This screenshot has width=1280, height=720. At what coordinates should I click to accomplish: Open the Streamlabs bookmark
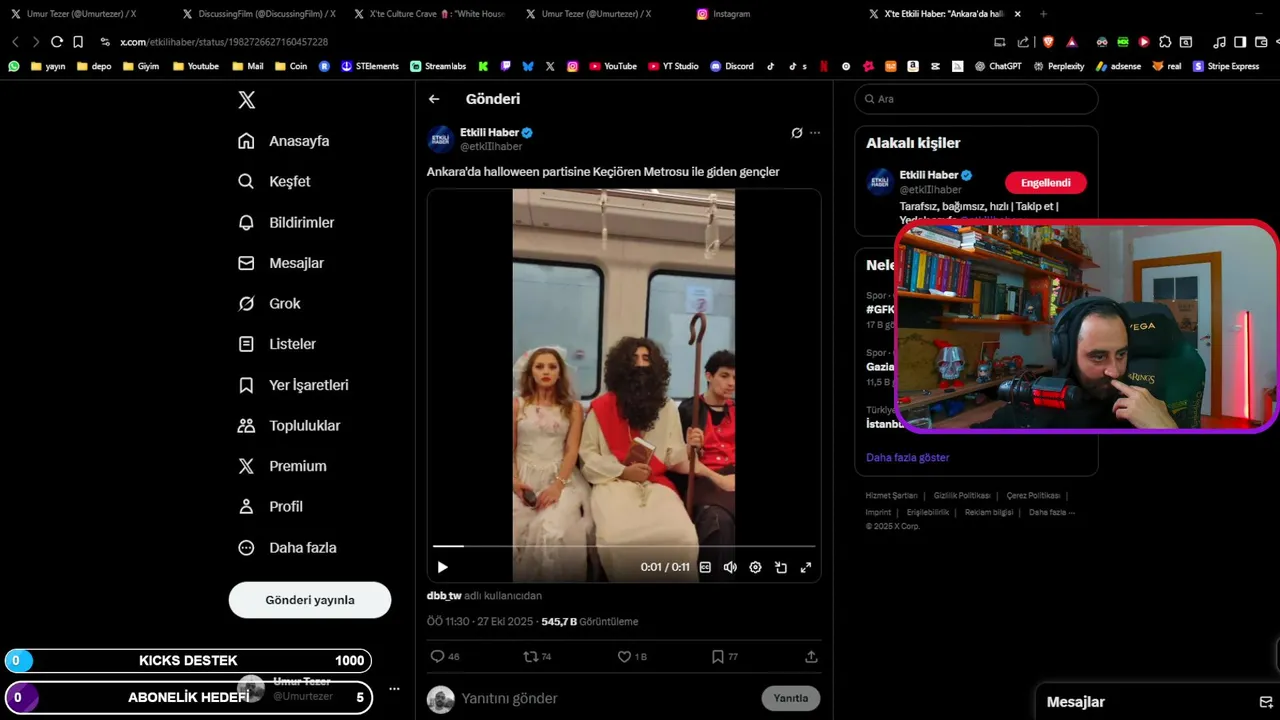[x=438, y=66]
